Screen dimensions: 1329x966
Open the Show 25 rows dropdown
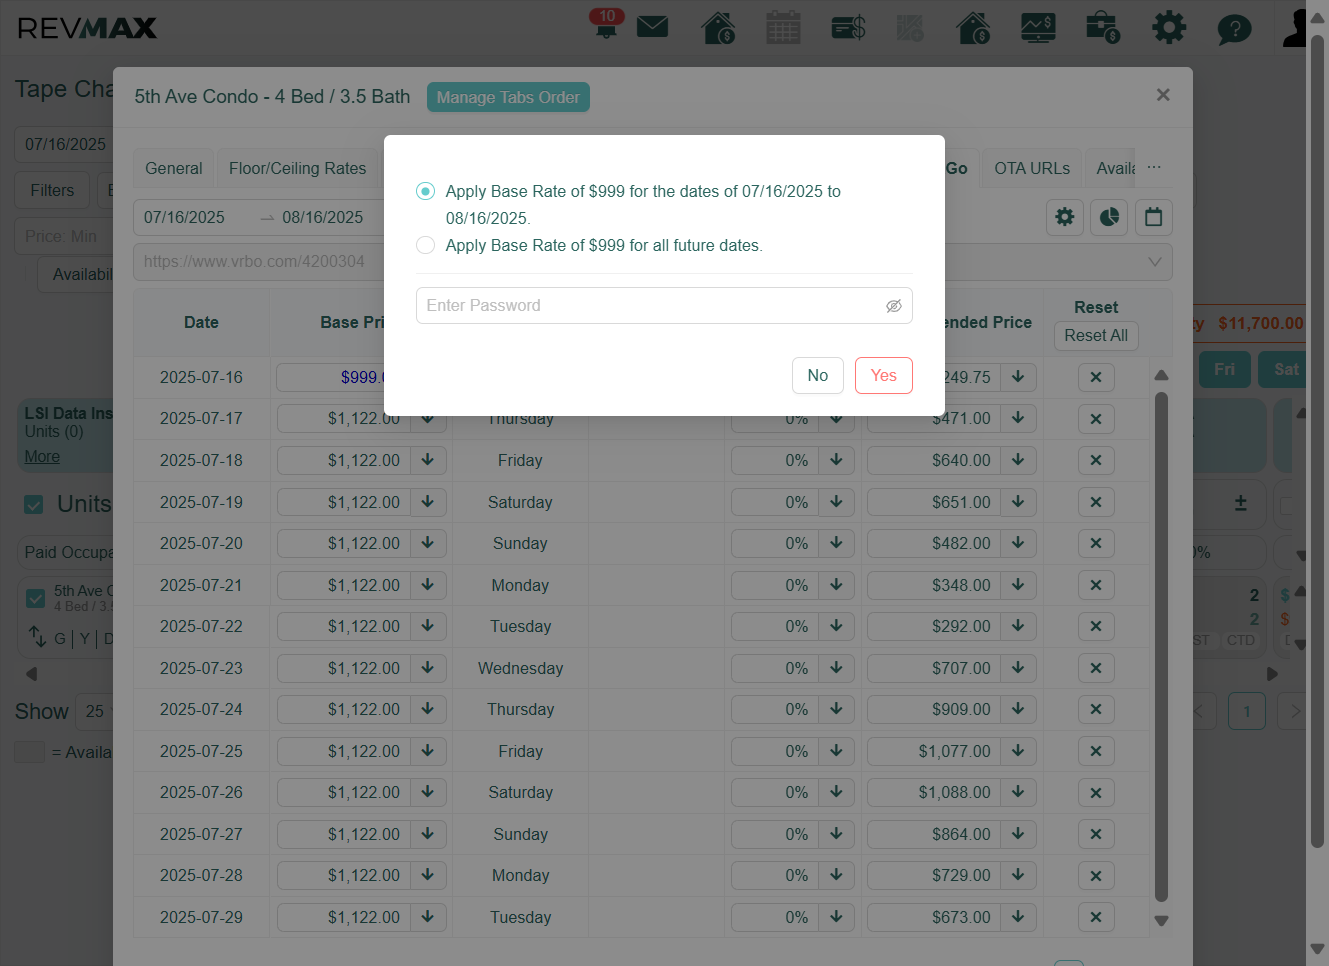(96, 711)
